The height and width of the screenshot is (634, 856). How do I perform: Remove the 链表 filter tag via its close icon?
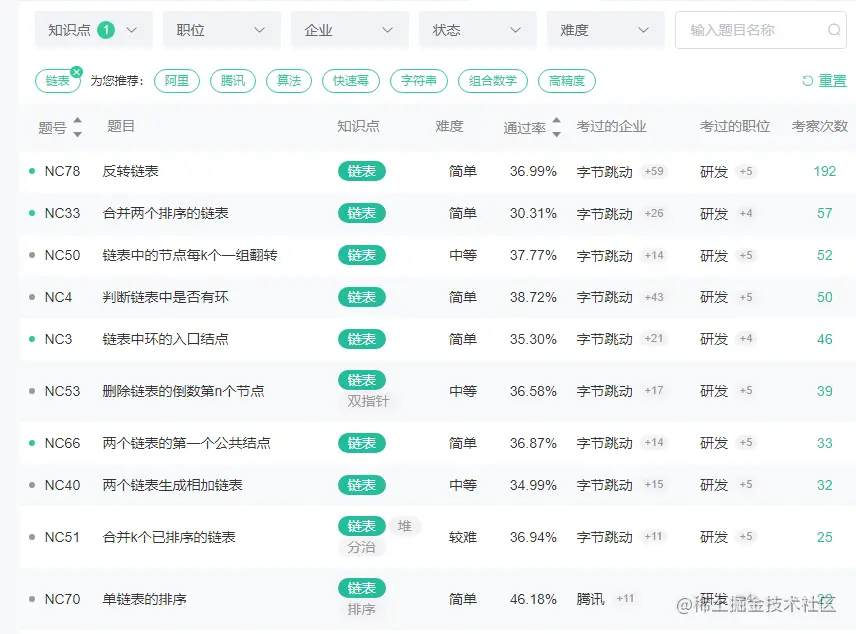coord(76,72)
